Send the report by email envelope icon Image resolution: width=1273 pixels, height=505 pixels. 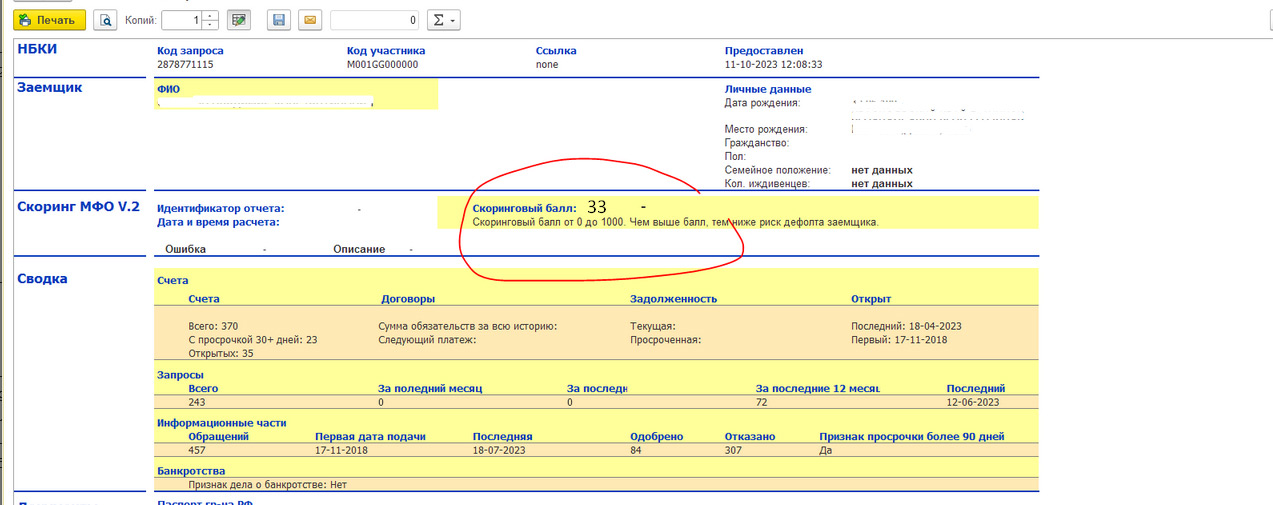pyautogui.click(x=310, y=19)
